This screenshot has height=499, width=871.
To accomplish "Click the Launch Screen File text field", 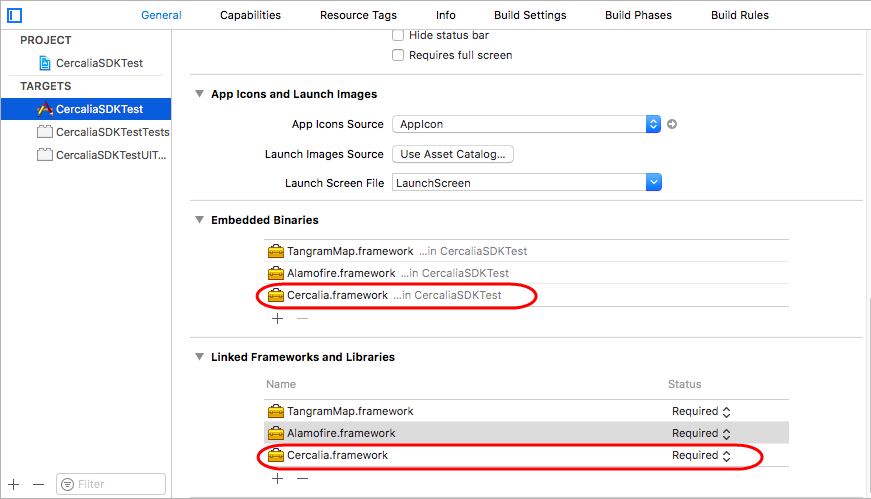I will tap(519, 182).
